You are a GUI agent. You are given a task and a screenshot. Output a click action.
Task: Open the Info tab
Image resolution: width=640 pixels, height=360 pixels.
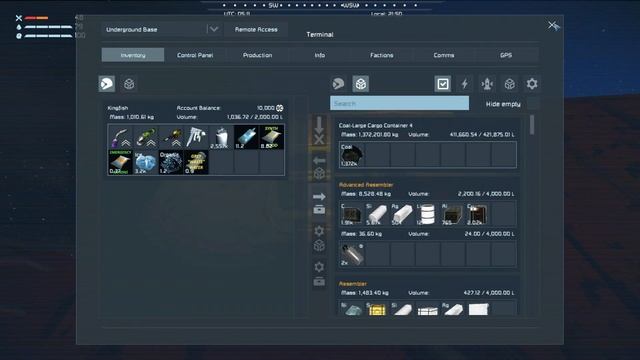(320, 55)
